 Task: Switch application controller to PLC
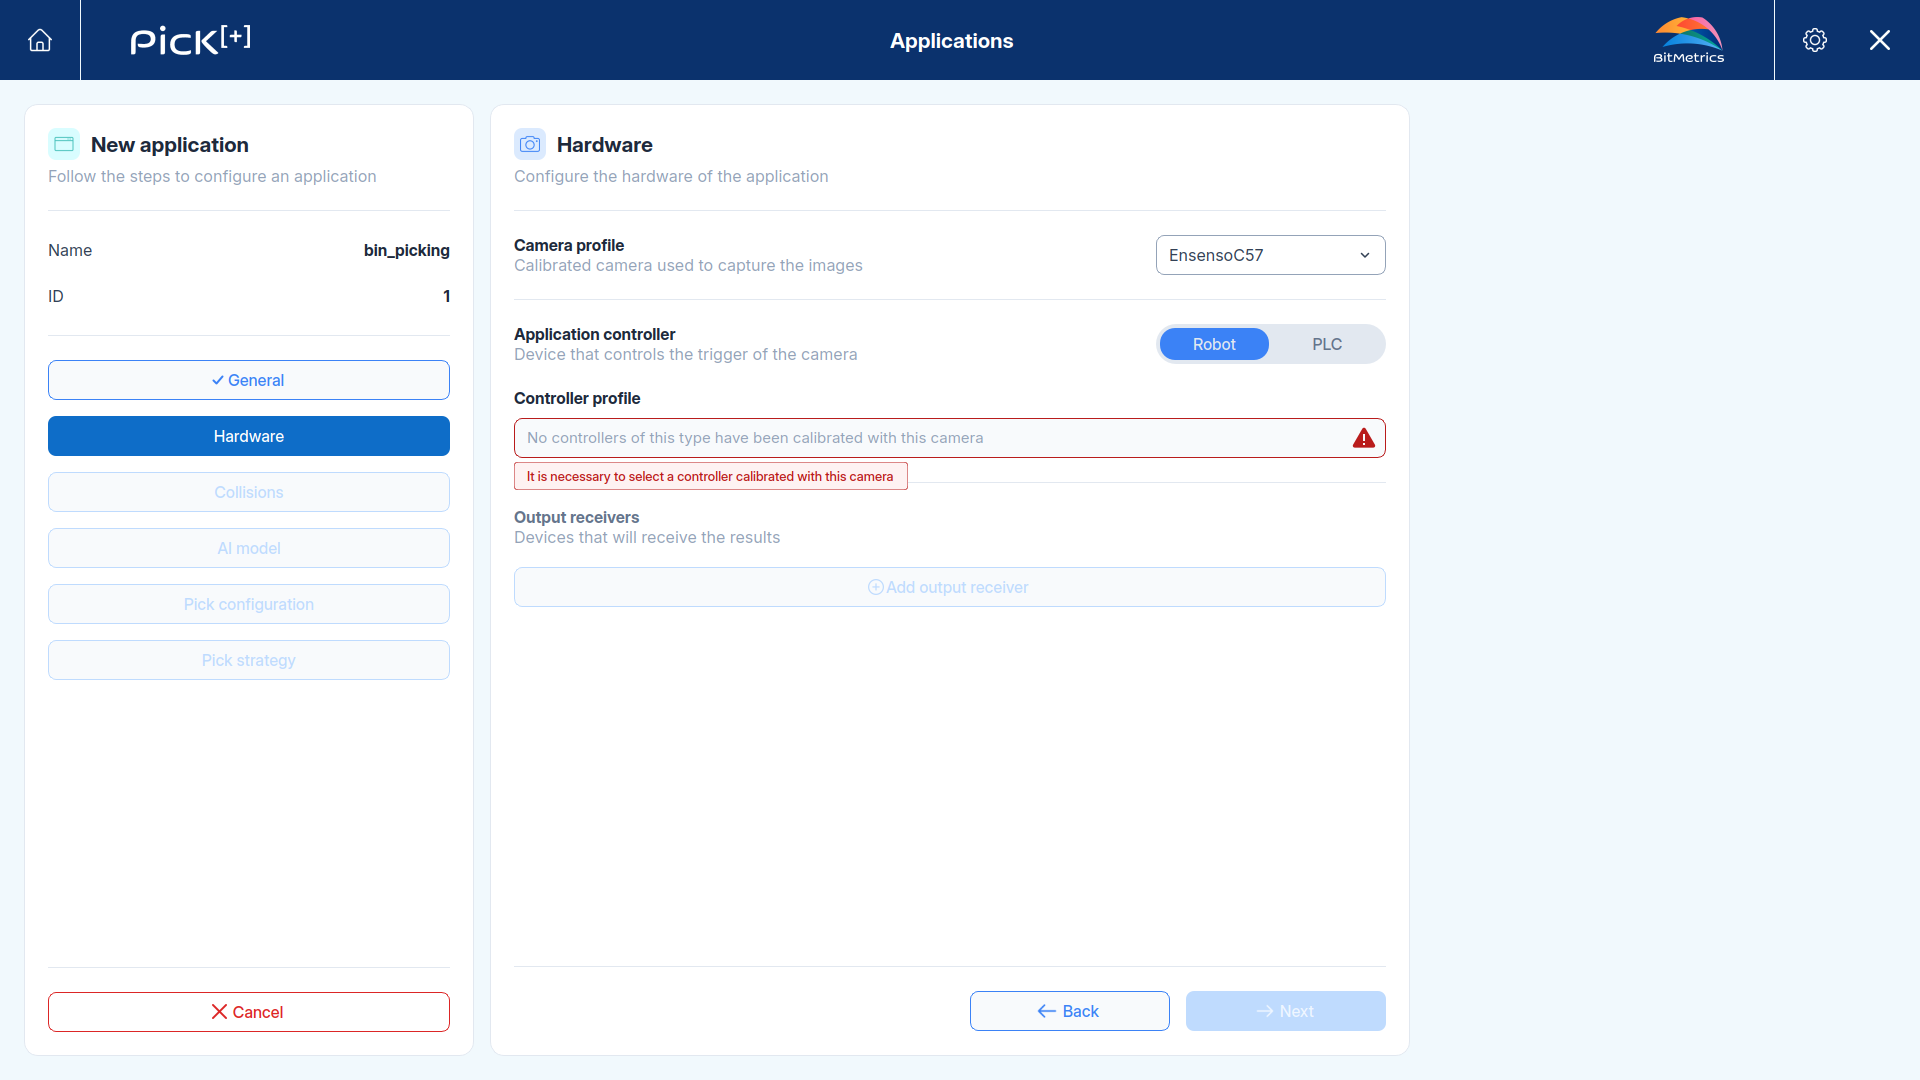point(1327,344)
